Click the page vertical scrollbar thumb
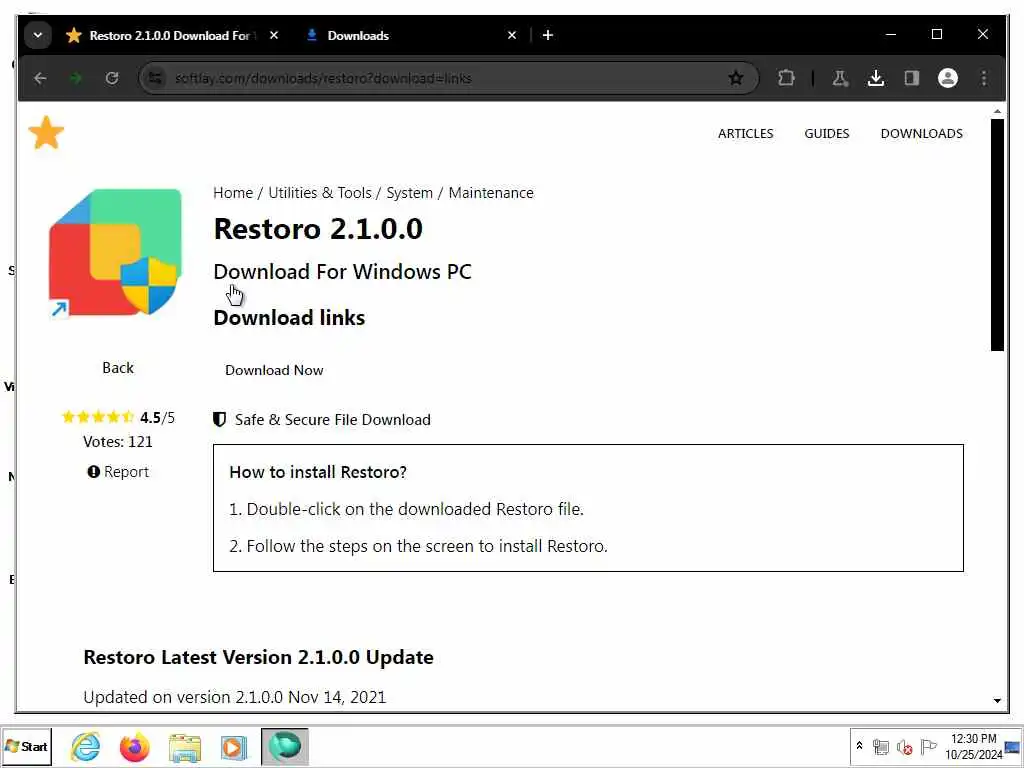The width and height of the screenshot is (1024, 768). [997, 235]
